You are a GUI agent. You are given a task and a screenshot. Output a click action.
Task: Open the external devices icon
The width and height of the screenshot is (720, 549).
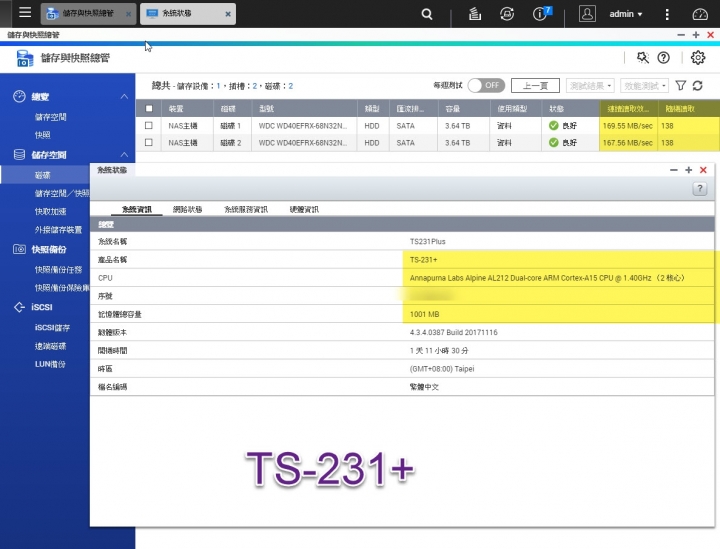tap(507, 14)
